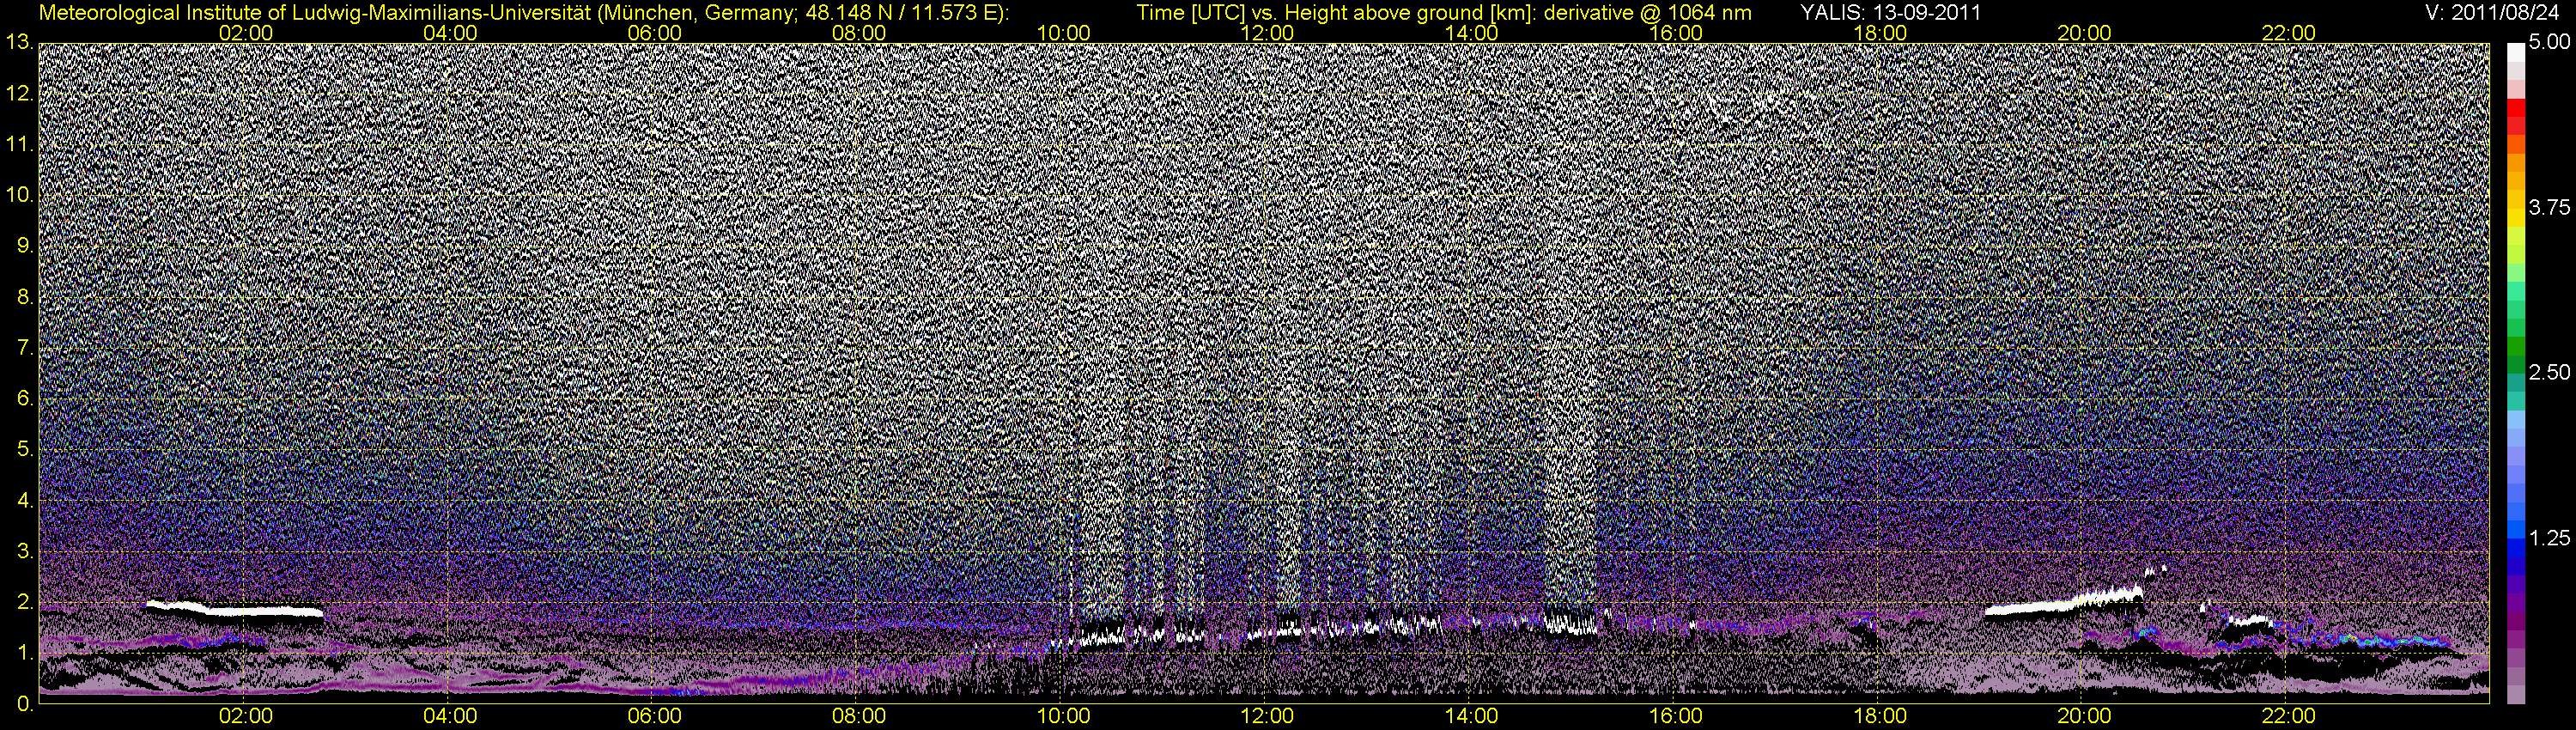Click the 04:00 label on the lower time axis
This screenshot has width=2576, height=730.
tap(450, 716)
